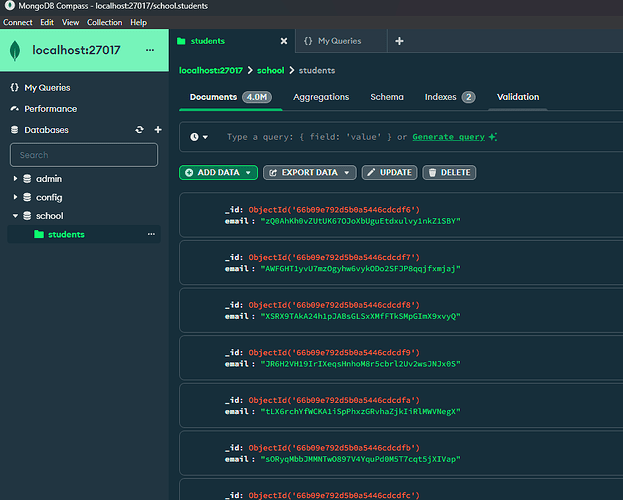Image resolution: width=623 pixels, height=500 pixels.
Task: Close the students tab
Action: tap(283, 41)
